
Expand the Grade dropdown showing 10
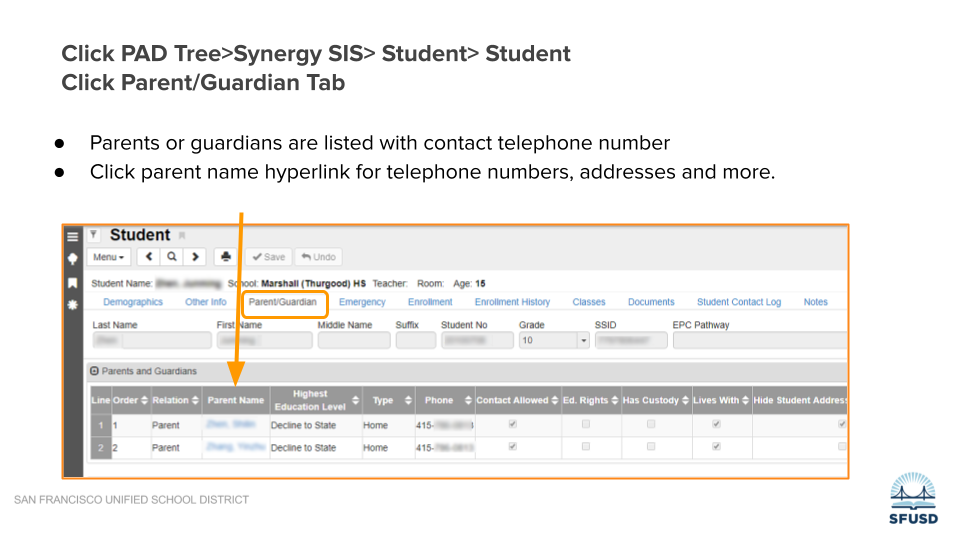[583, 341]
